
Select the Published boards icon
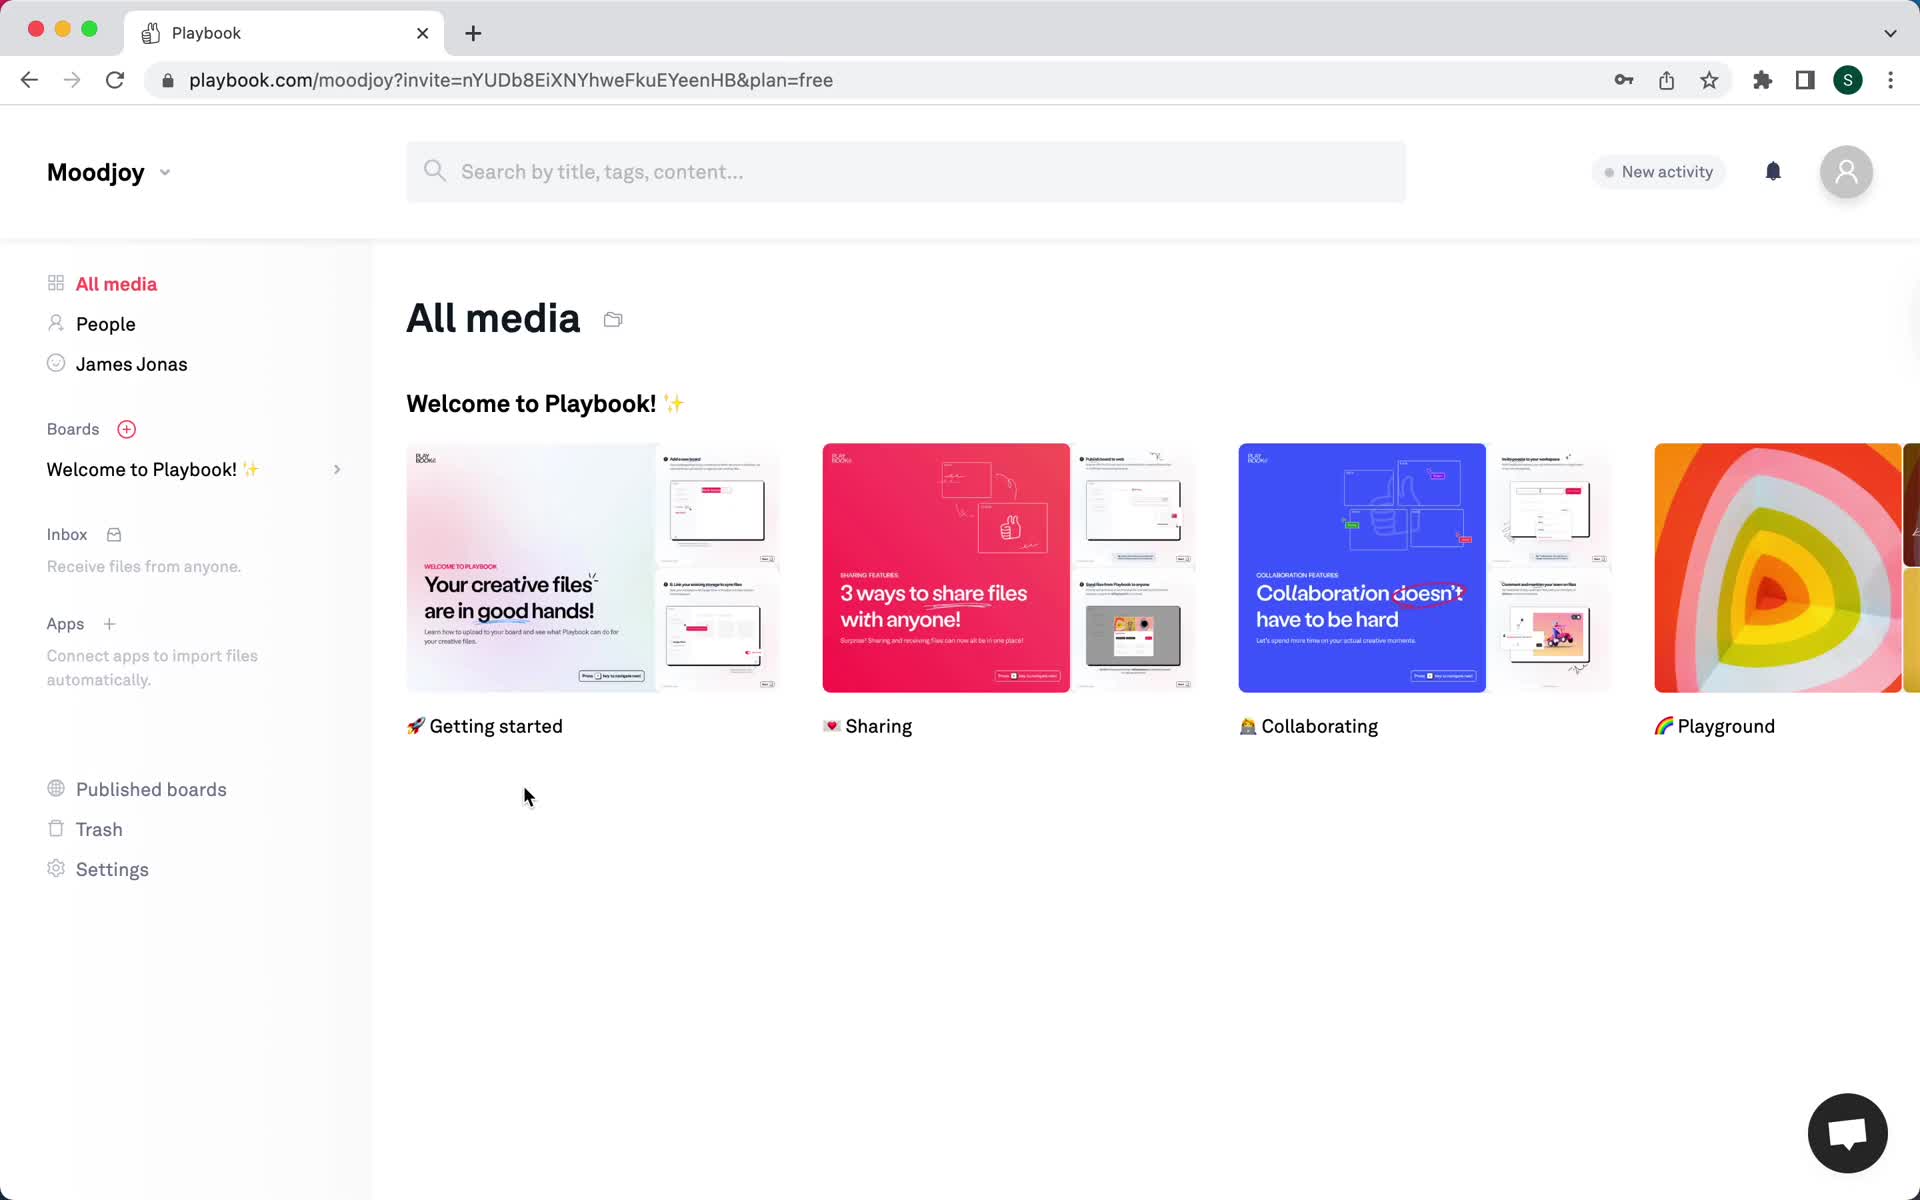(x=55, y=788)
